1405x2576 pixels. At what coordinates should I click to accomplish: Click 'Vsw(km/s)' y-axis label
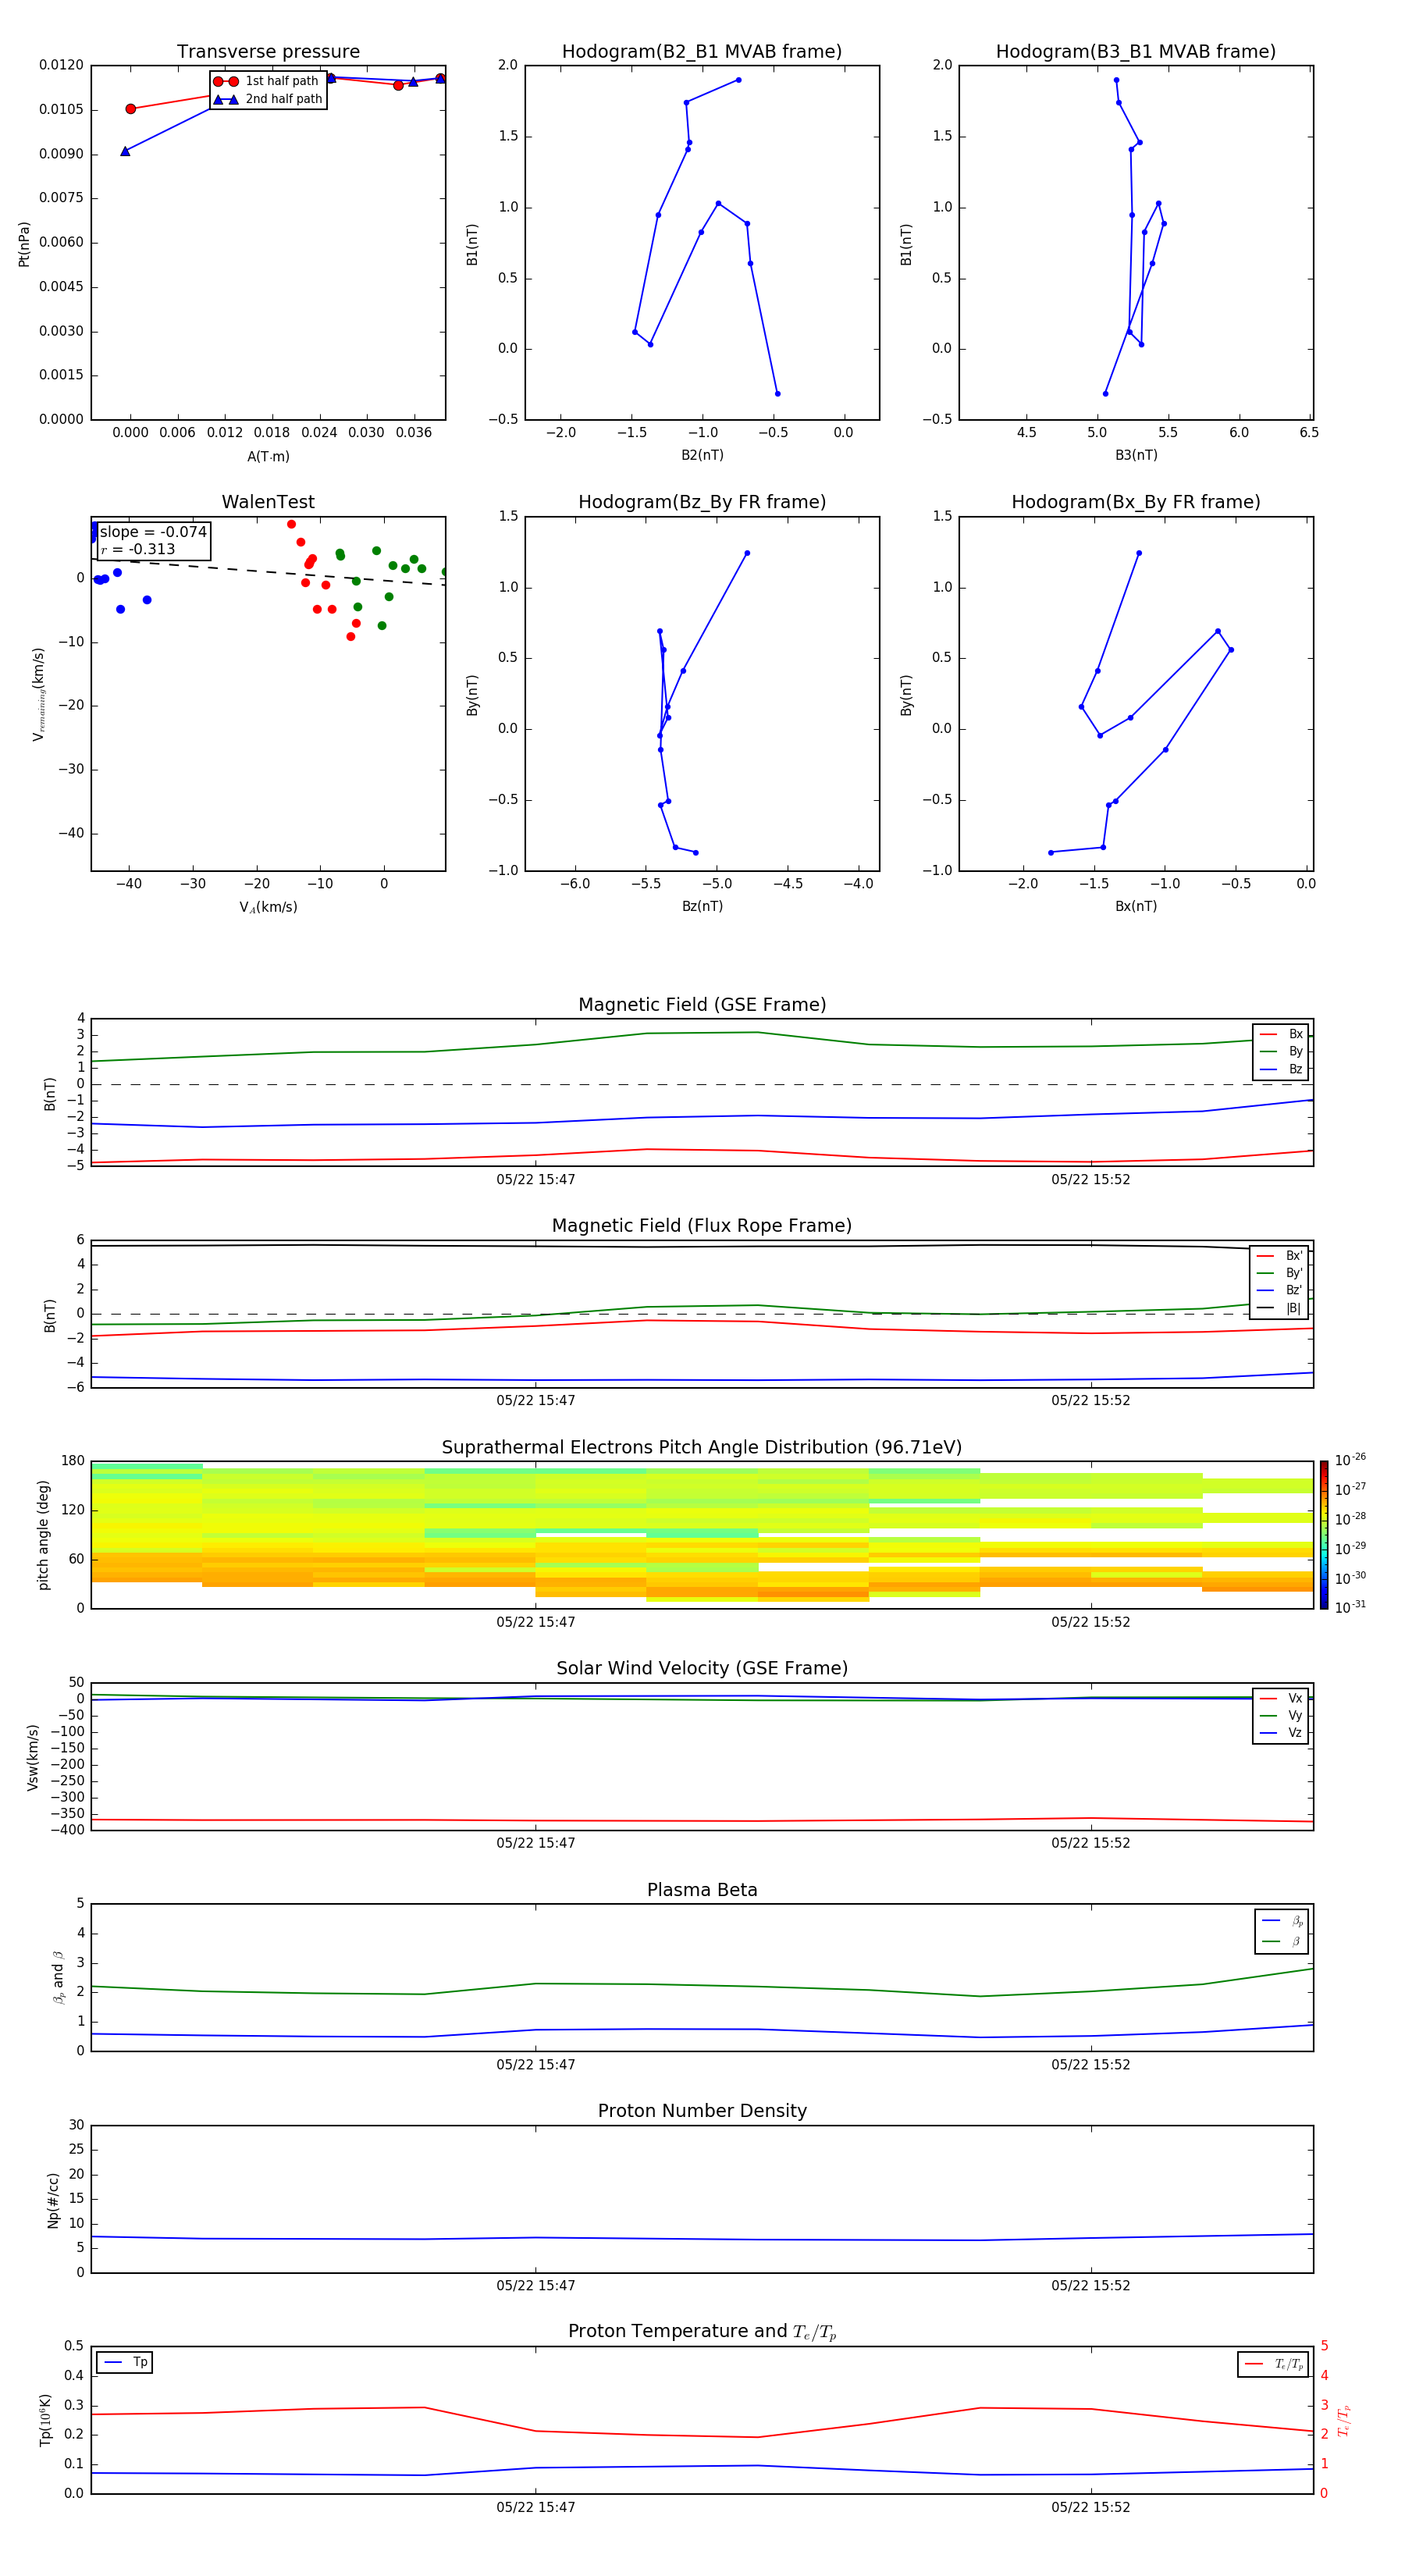32,1757
